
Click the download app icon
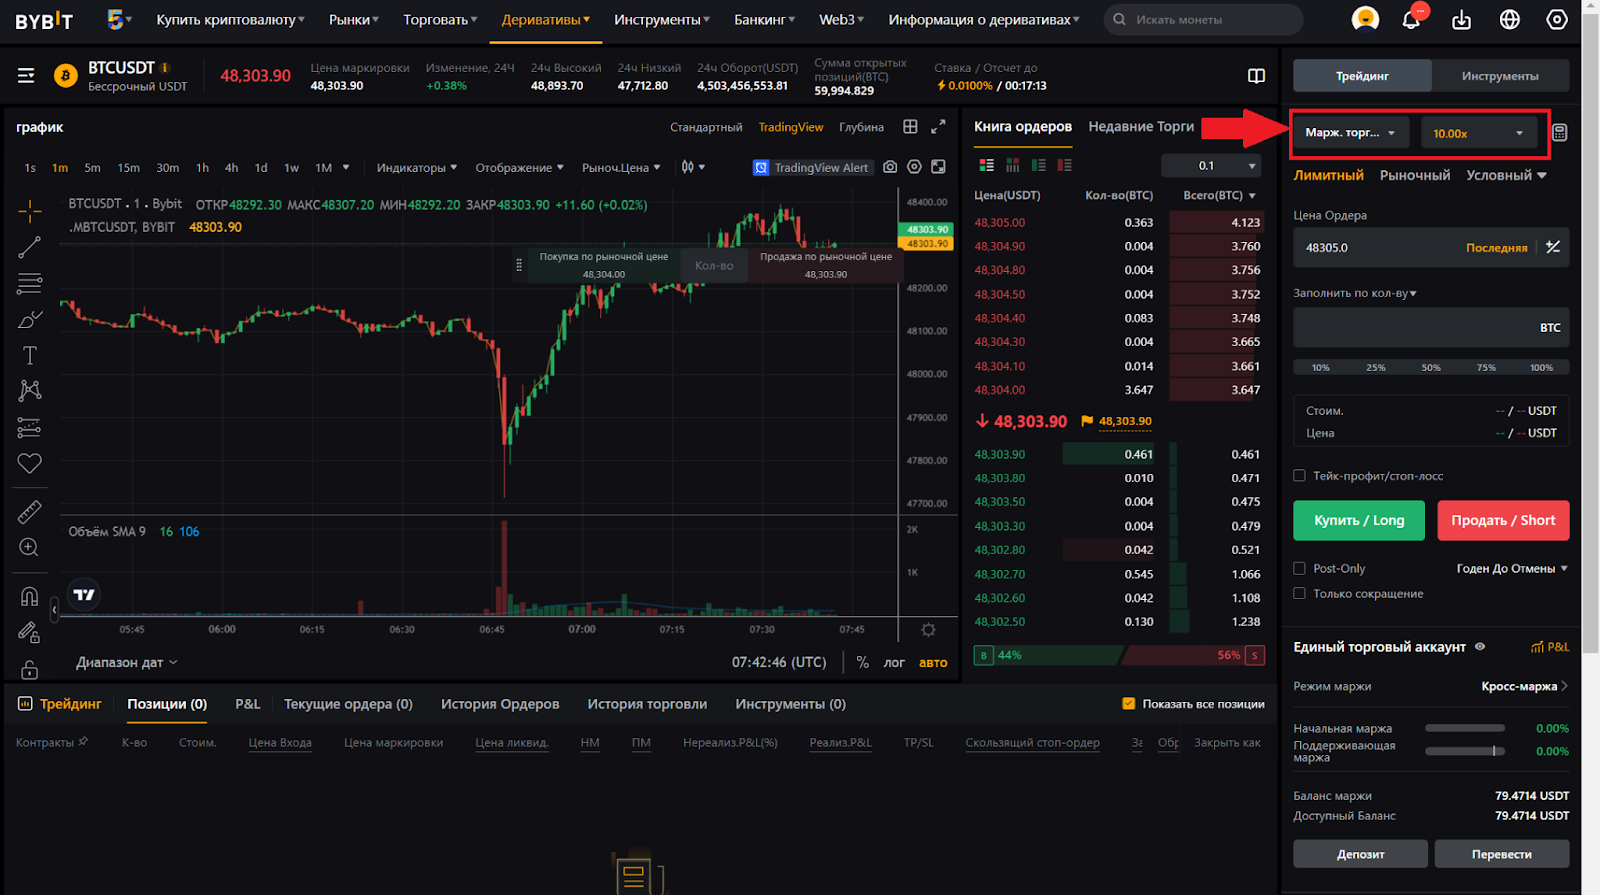click(x=1462, y=19)
